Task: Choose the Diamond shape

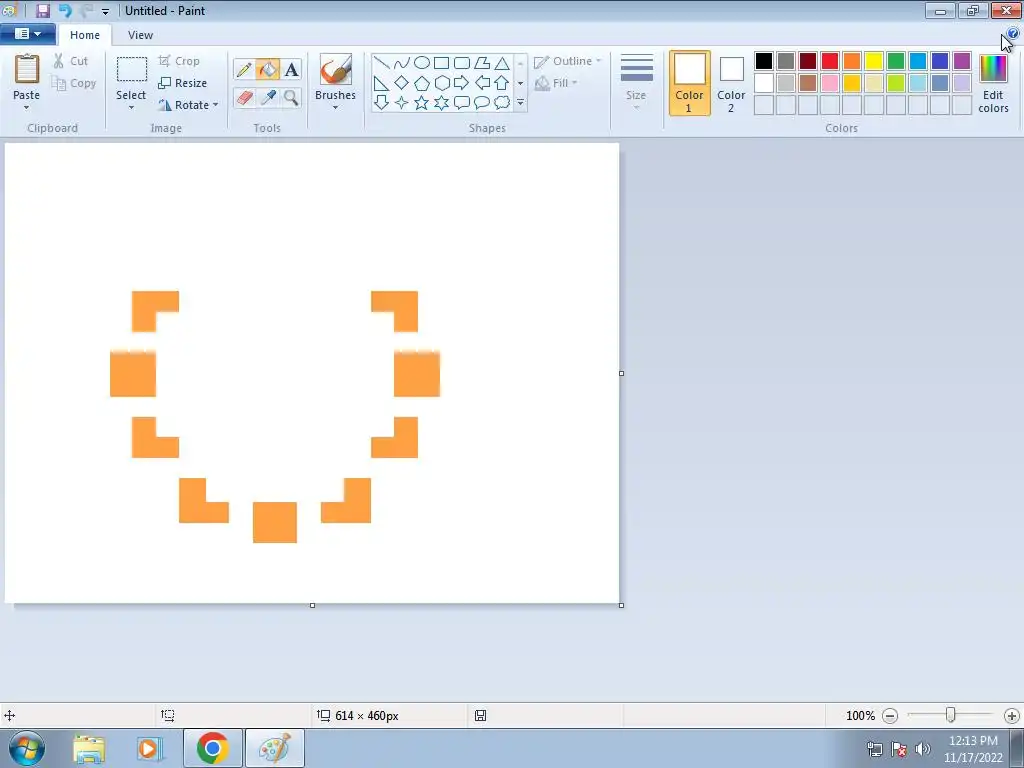Action: [402, 83]
